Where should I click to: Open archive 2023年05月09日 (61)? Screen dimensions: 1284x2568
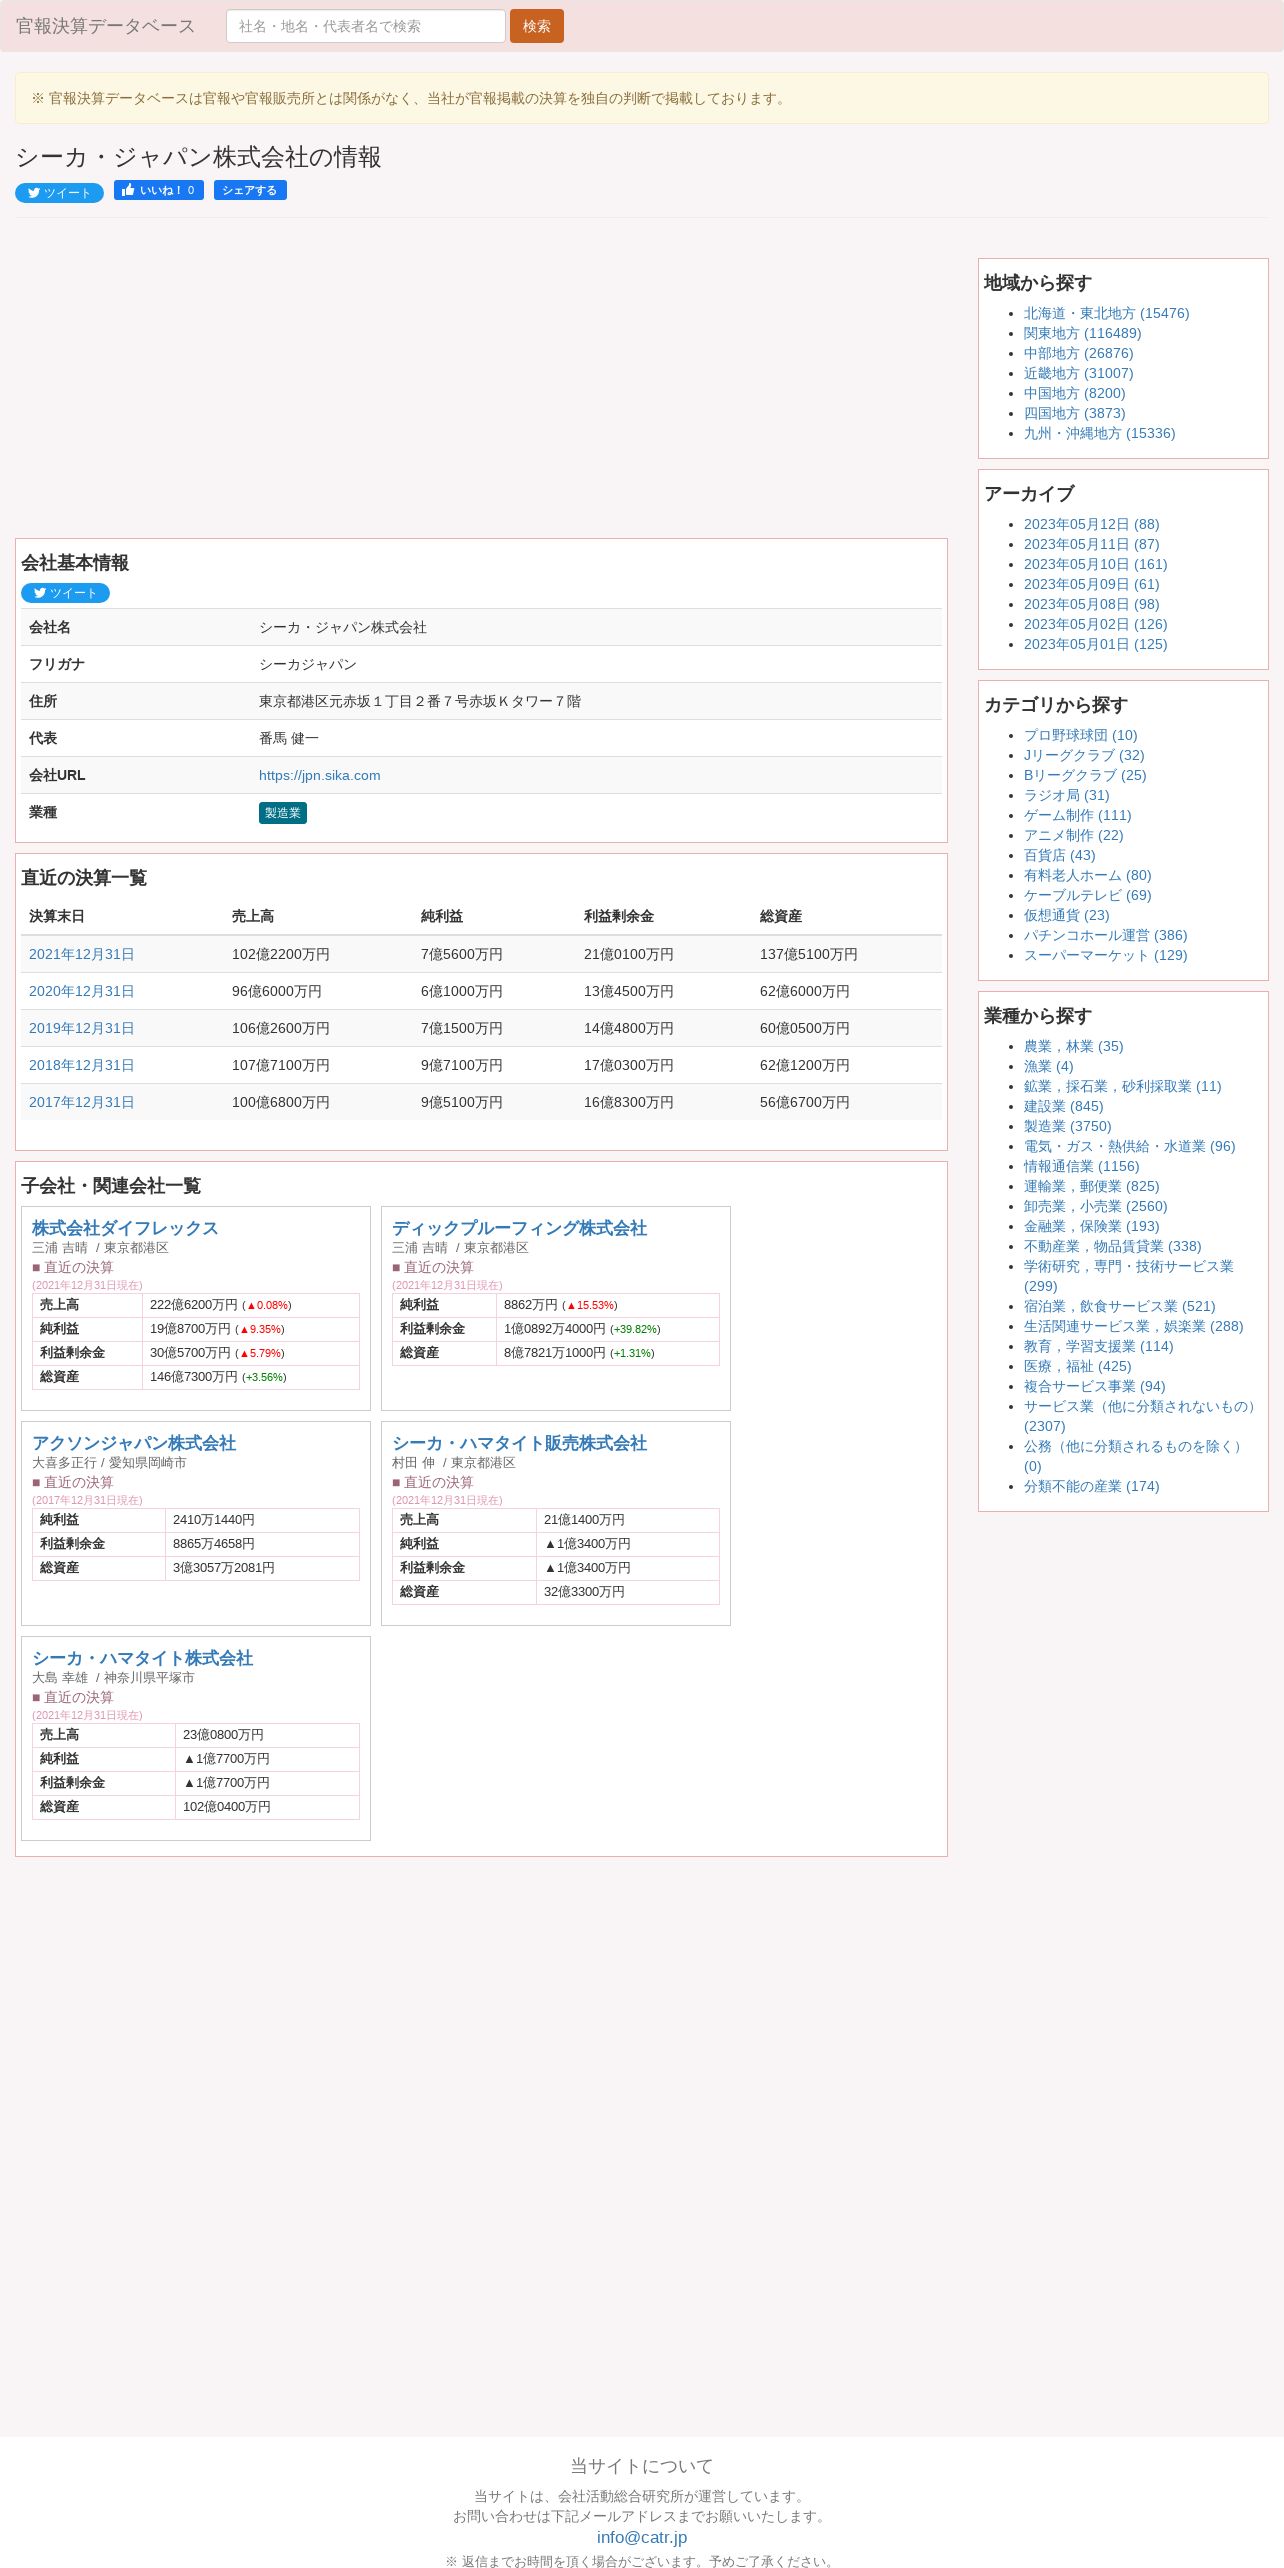(x=1091, y=584)
